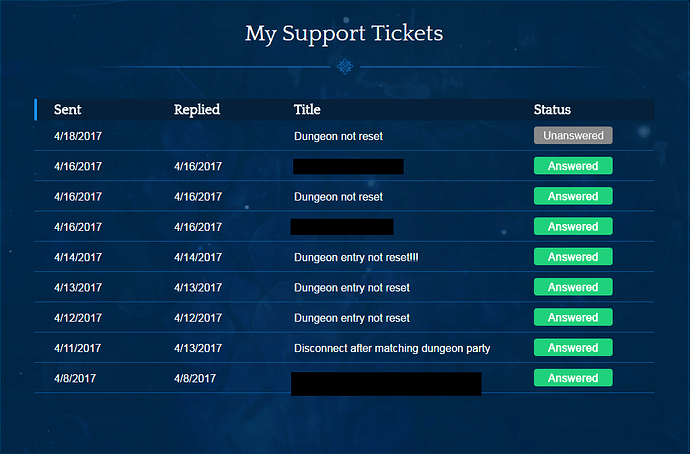Screen dimensions: 690x454
Task: Click the 'My Support Tickets' heading
Action: (x=344, y=34)
